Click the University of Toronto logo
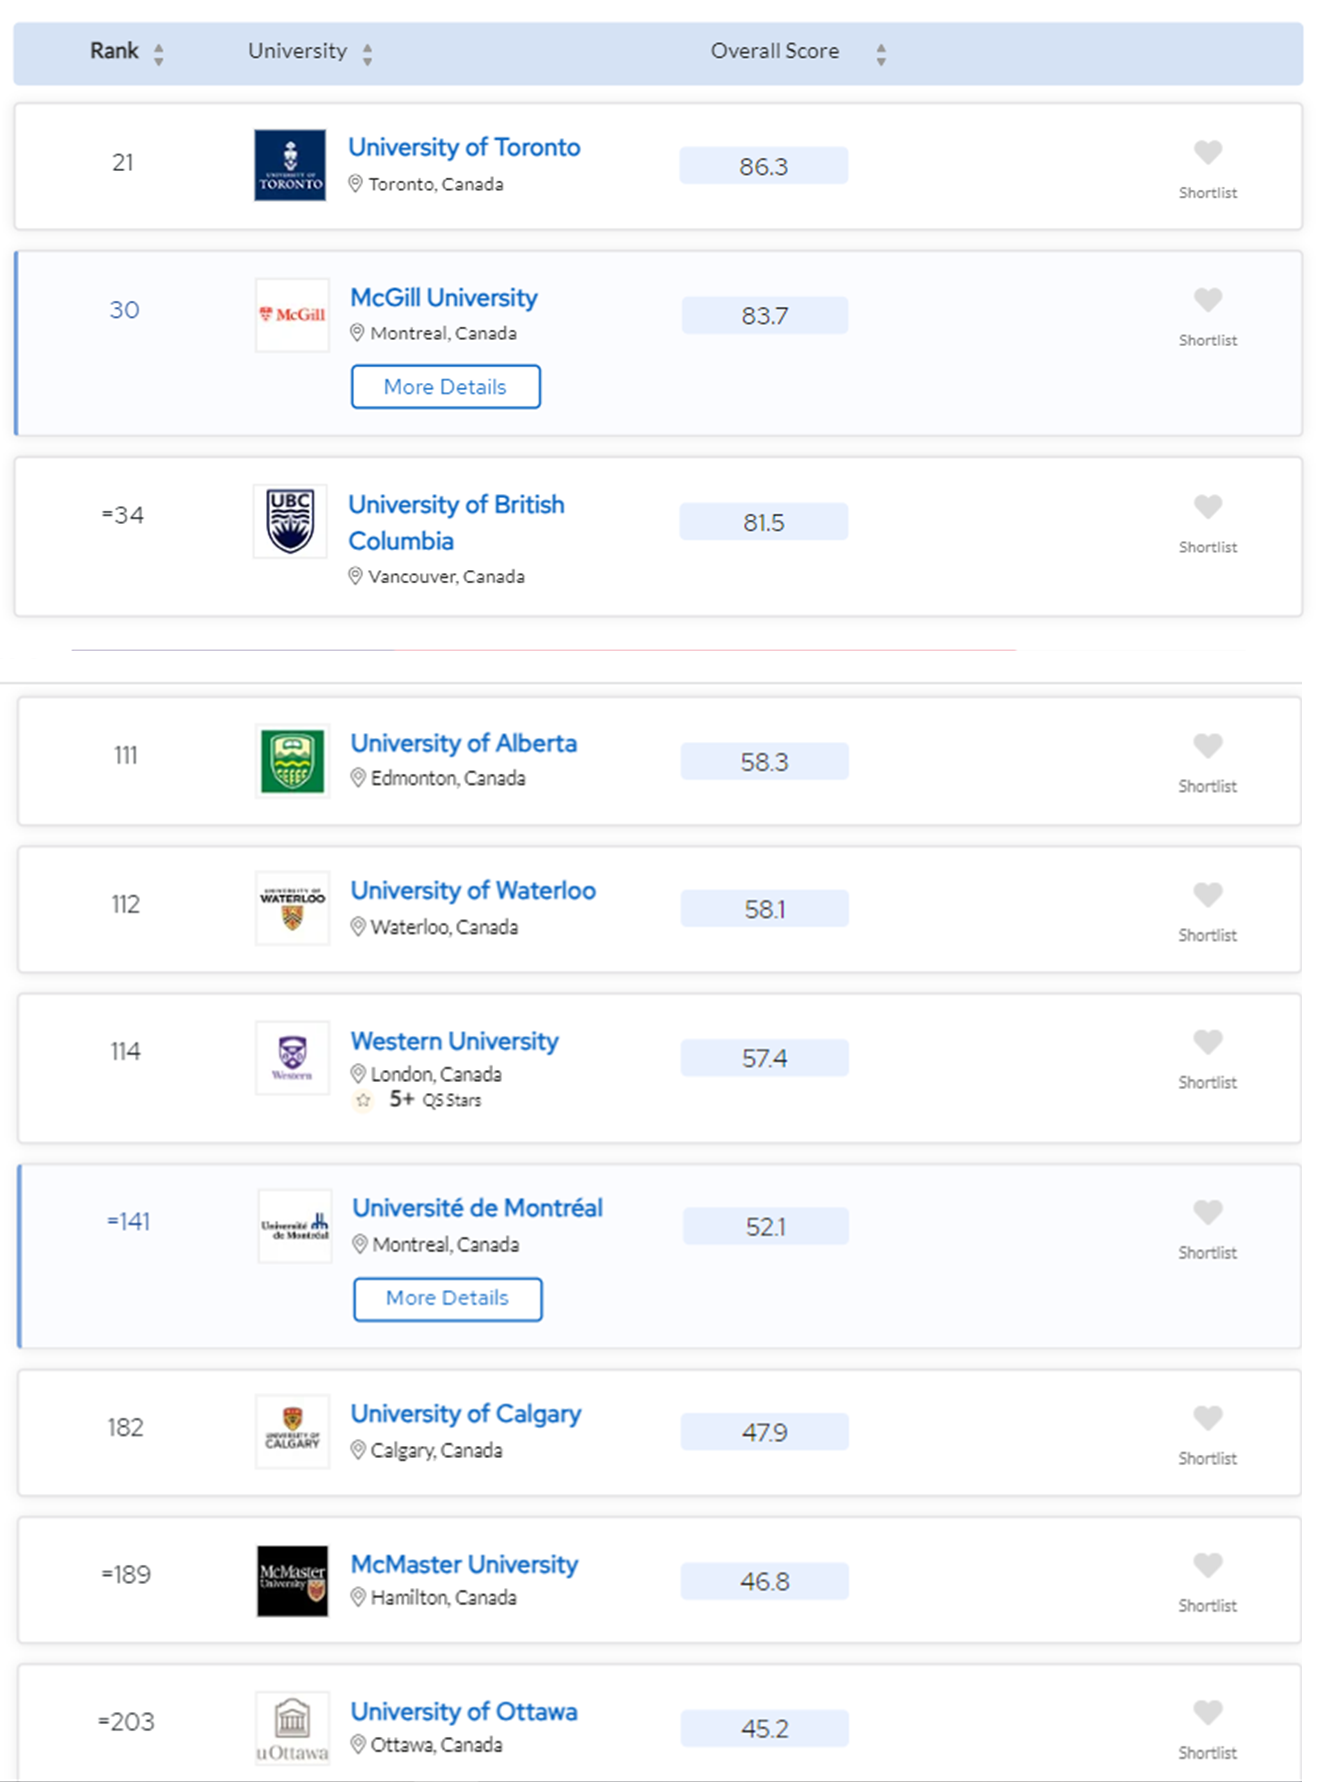Viewport: 1329px width, 1782px height. [x=290, y=165]
